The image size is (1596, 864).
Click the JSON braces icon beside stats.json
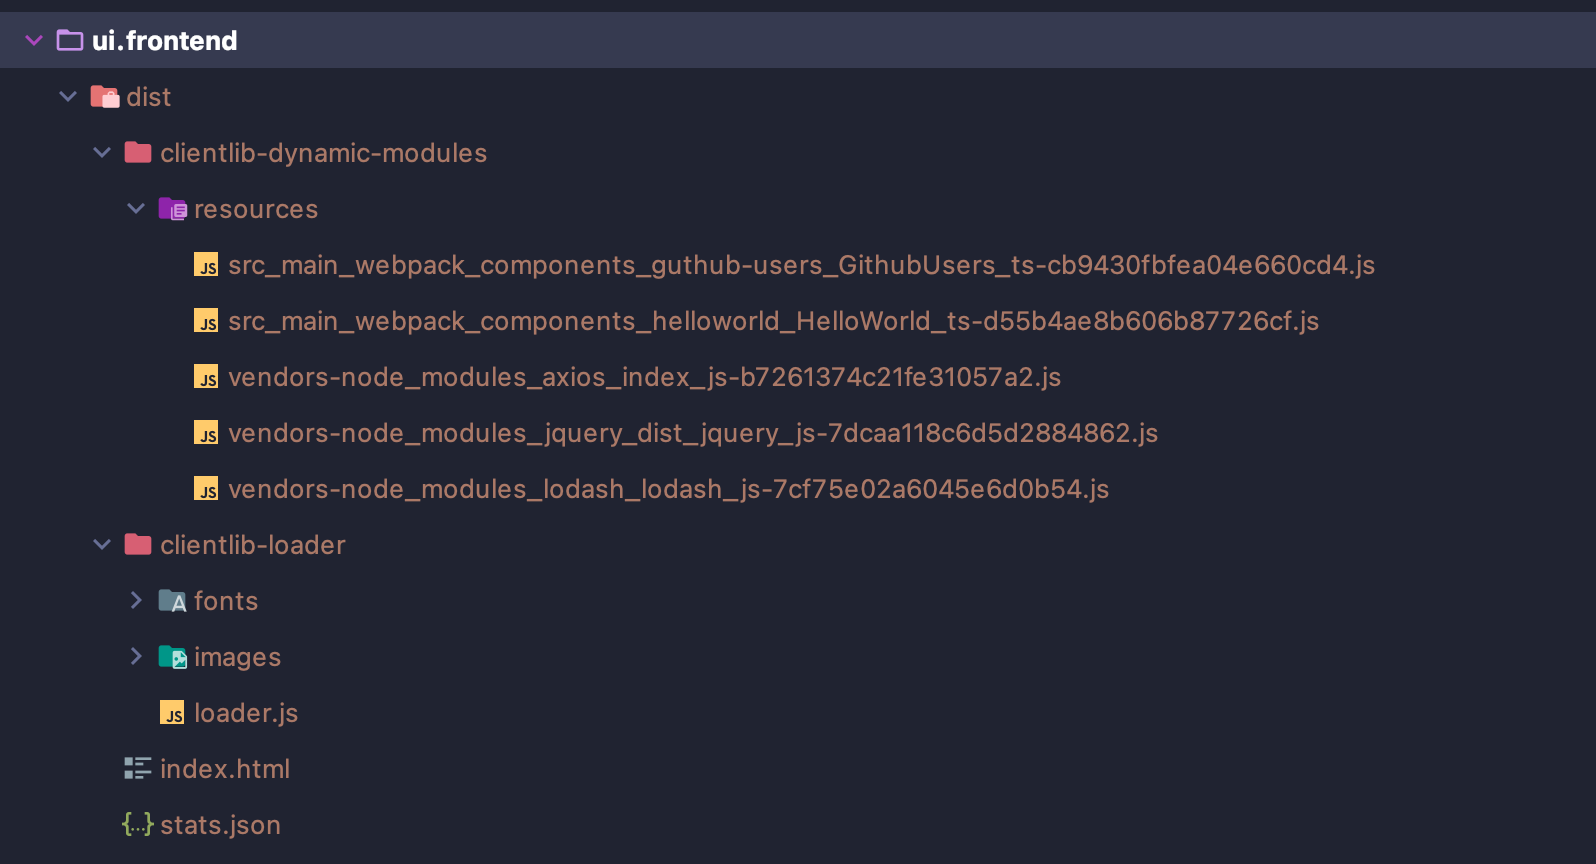(x=138, y=824)
